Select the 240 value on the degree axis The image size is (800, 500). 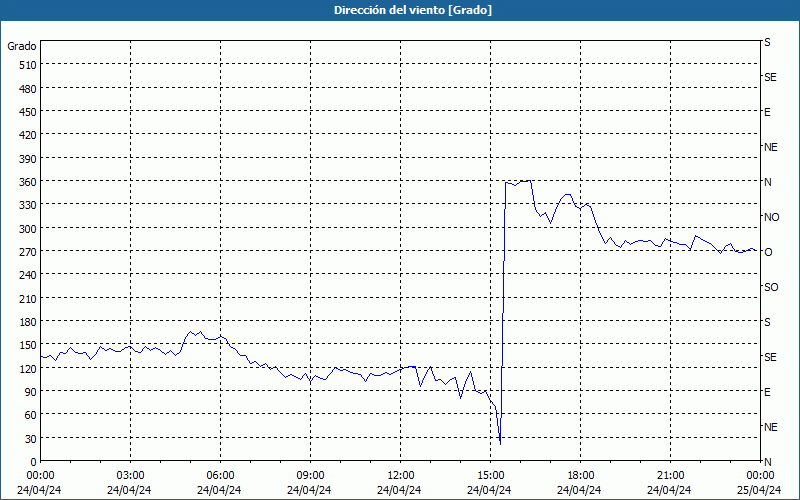[28, 275]
